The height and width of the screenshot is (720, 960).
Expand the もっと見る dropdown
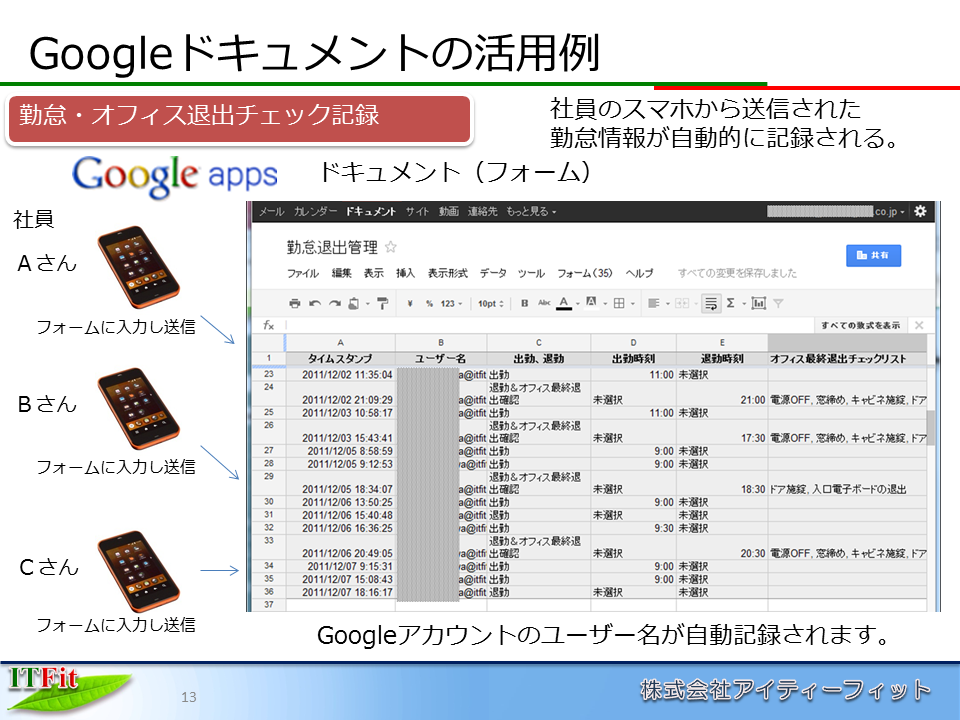click(x=531, y=211)
